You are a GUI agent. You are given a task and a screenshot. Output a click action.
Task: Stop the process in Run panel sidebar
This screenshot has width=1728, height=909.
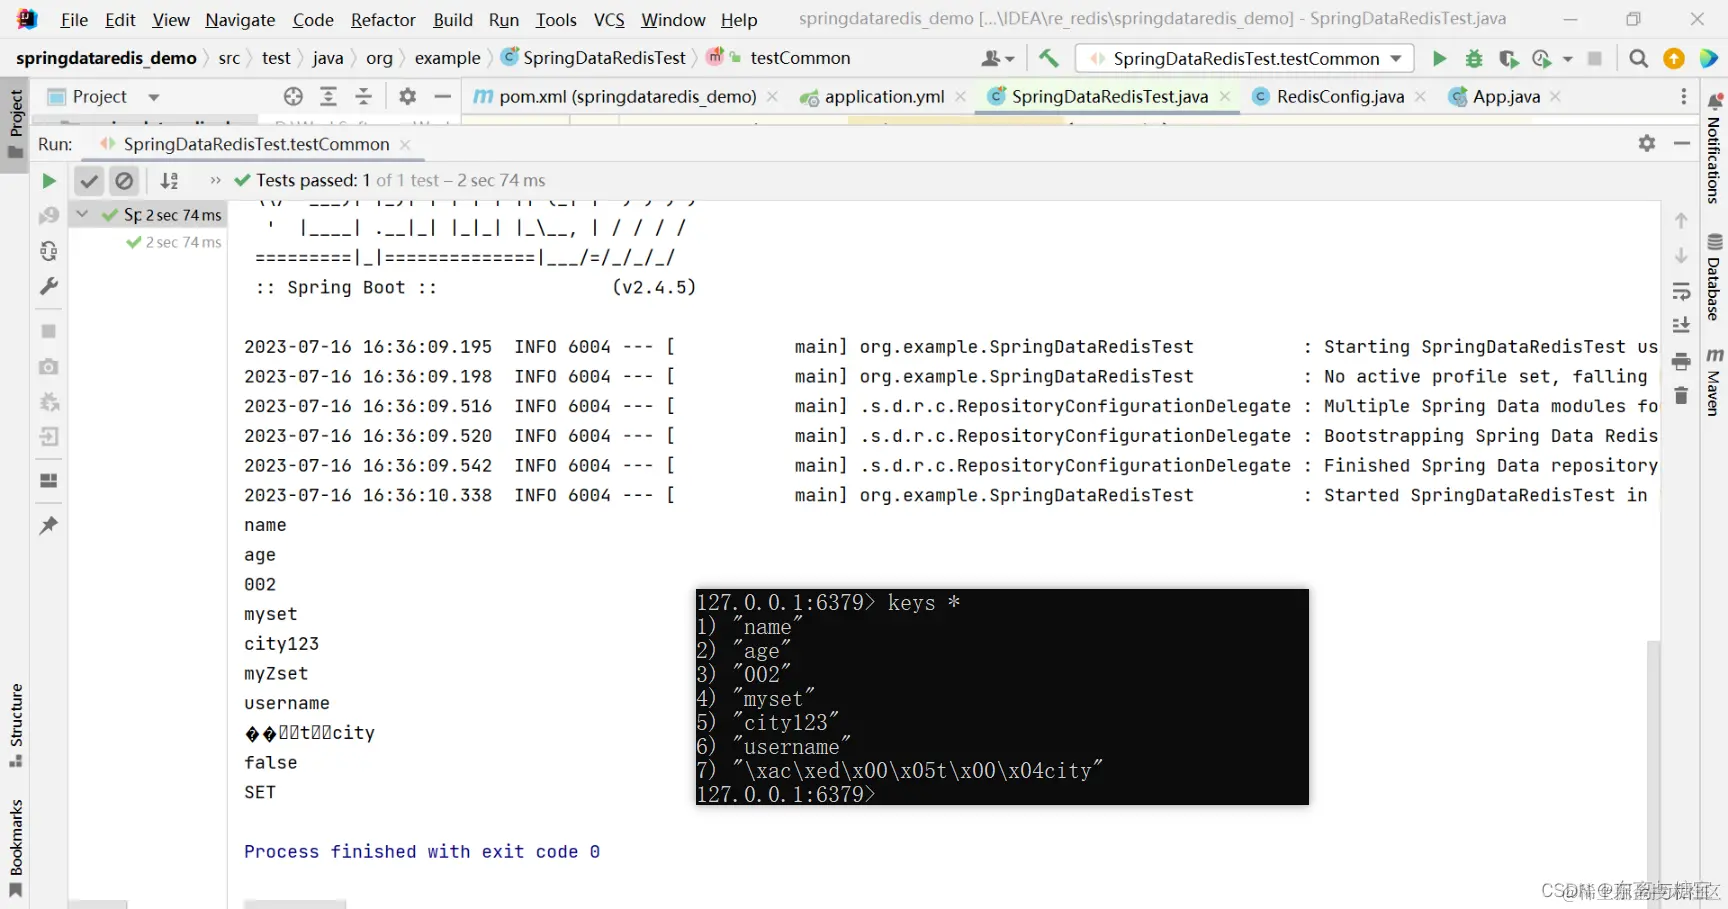point(48,331)
